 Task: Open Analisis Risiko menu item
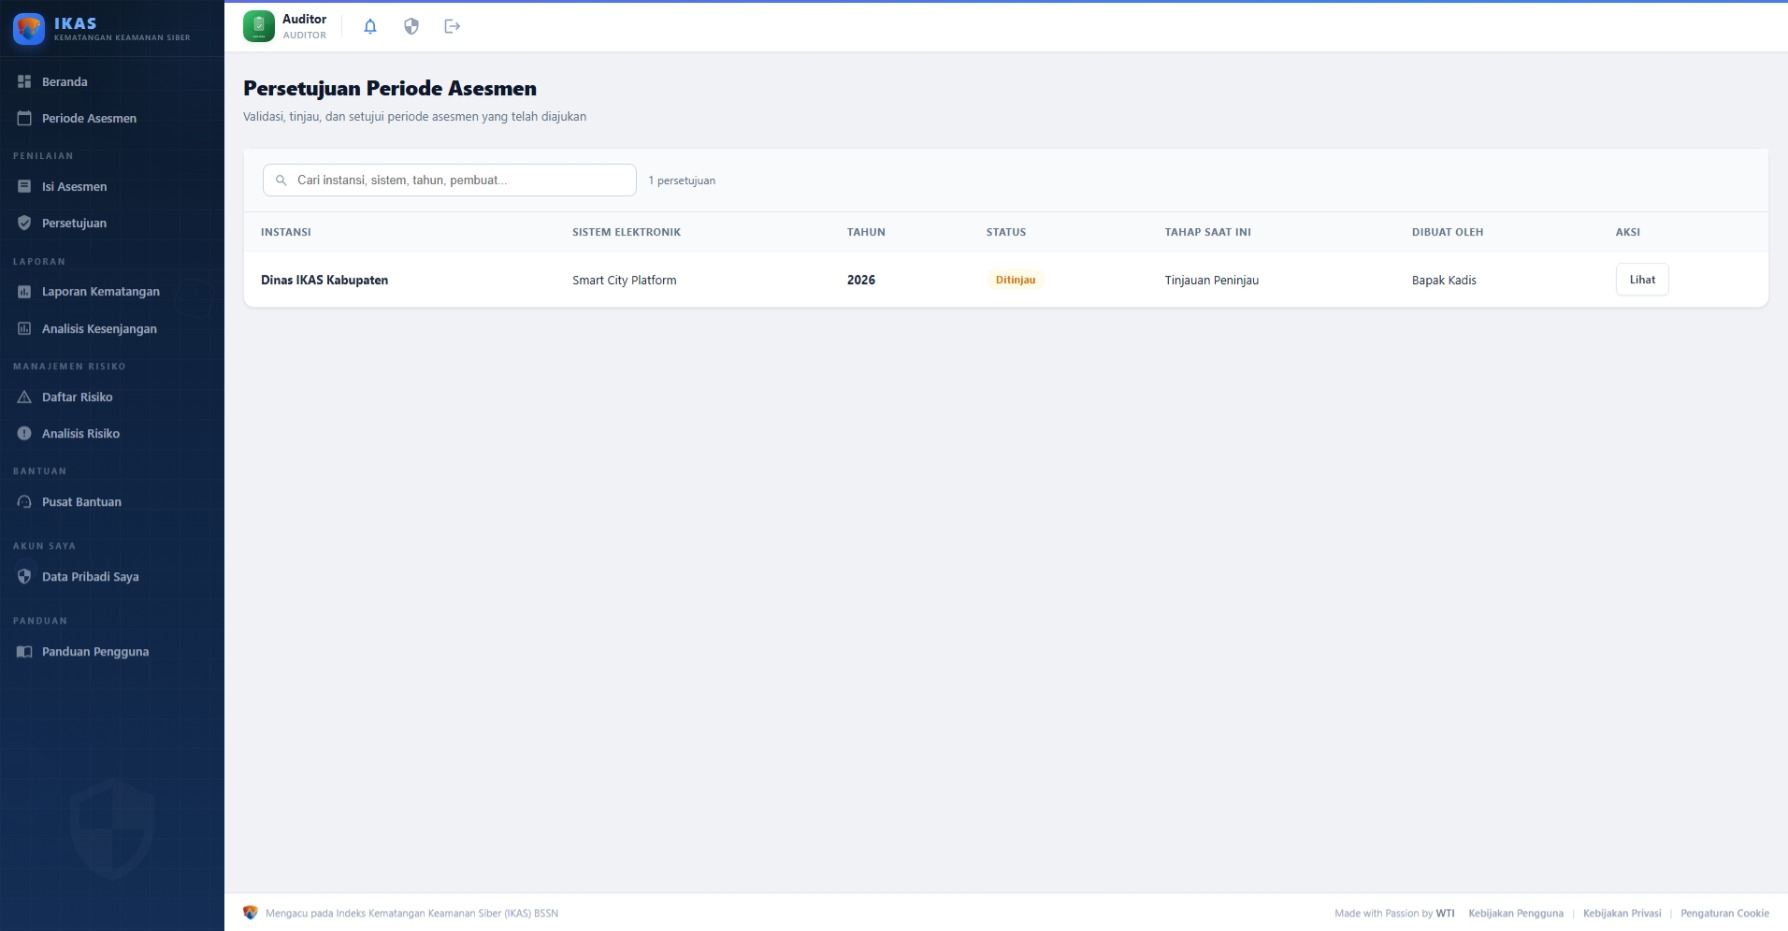pyautogui.click(x=80, y=434)
